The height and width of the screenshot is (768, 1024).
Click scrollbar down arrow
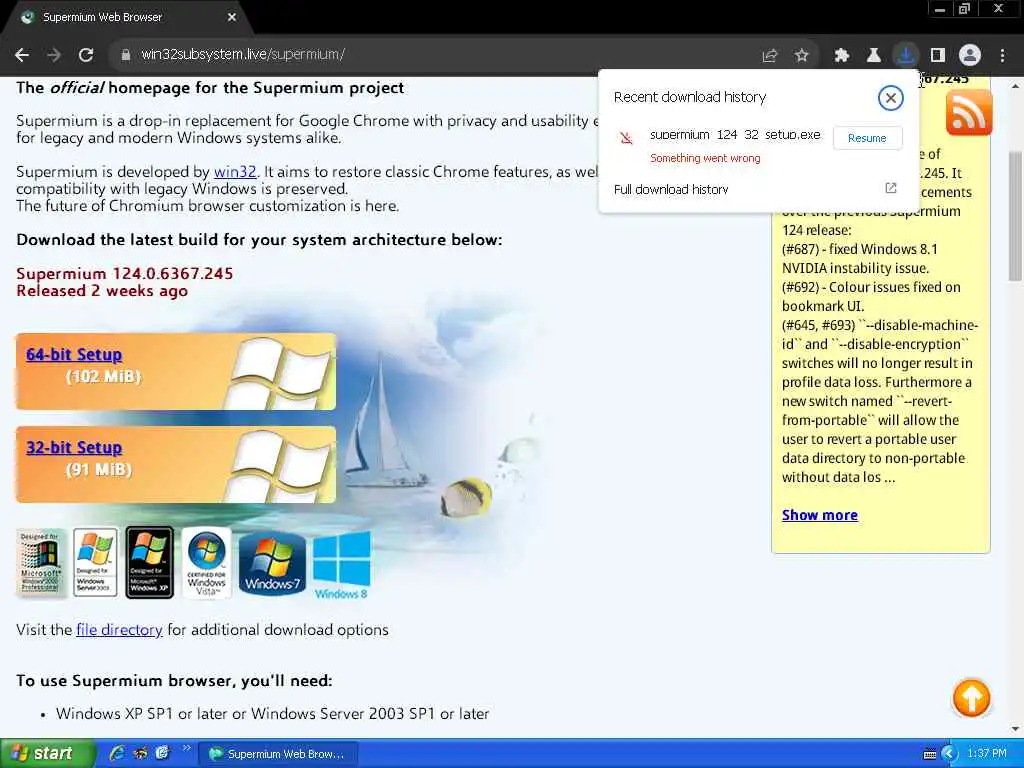pos(1016,729)
